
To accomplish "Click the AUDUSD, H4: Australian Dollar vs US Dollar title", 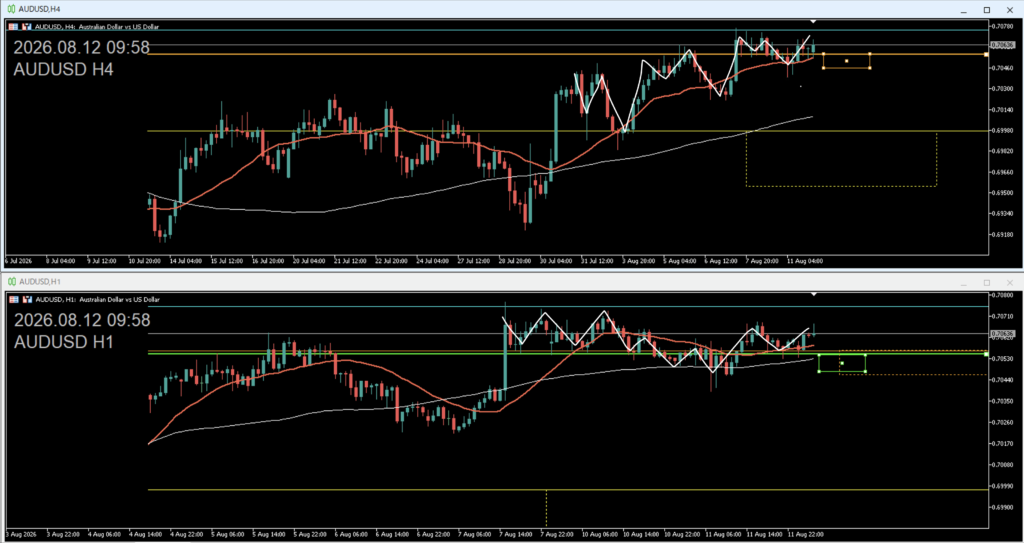I will tap(97, 27).
